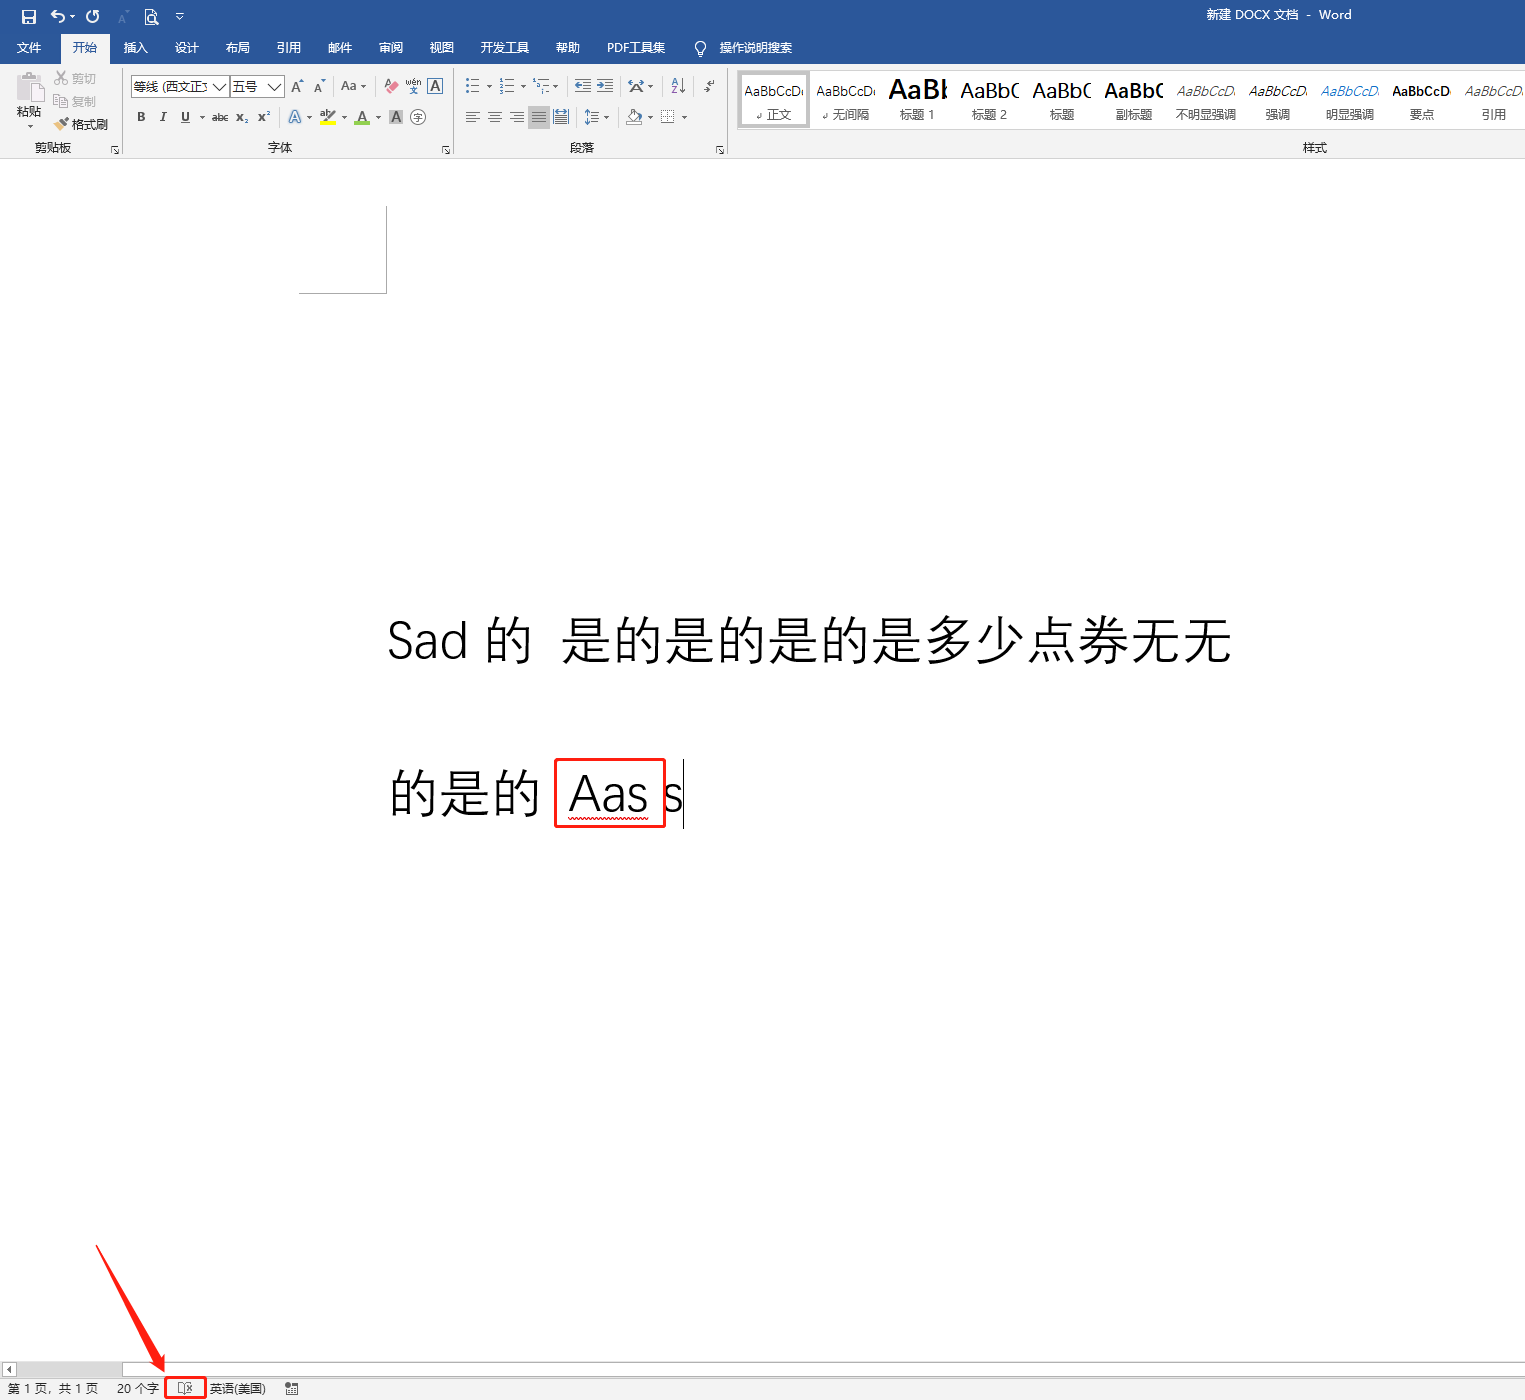Apply the 标题 1 heading style
The image size is (1525, 1400).
(x=917, y=100)
